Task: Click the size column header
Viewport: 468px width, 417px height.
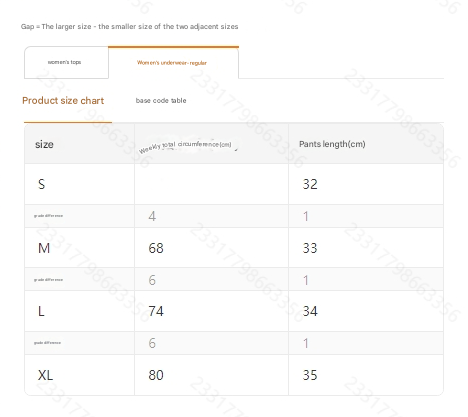Action: (44, 144)
